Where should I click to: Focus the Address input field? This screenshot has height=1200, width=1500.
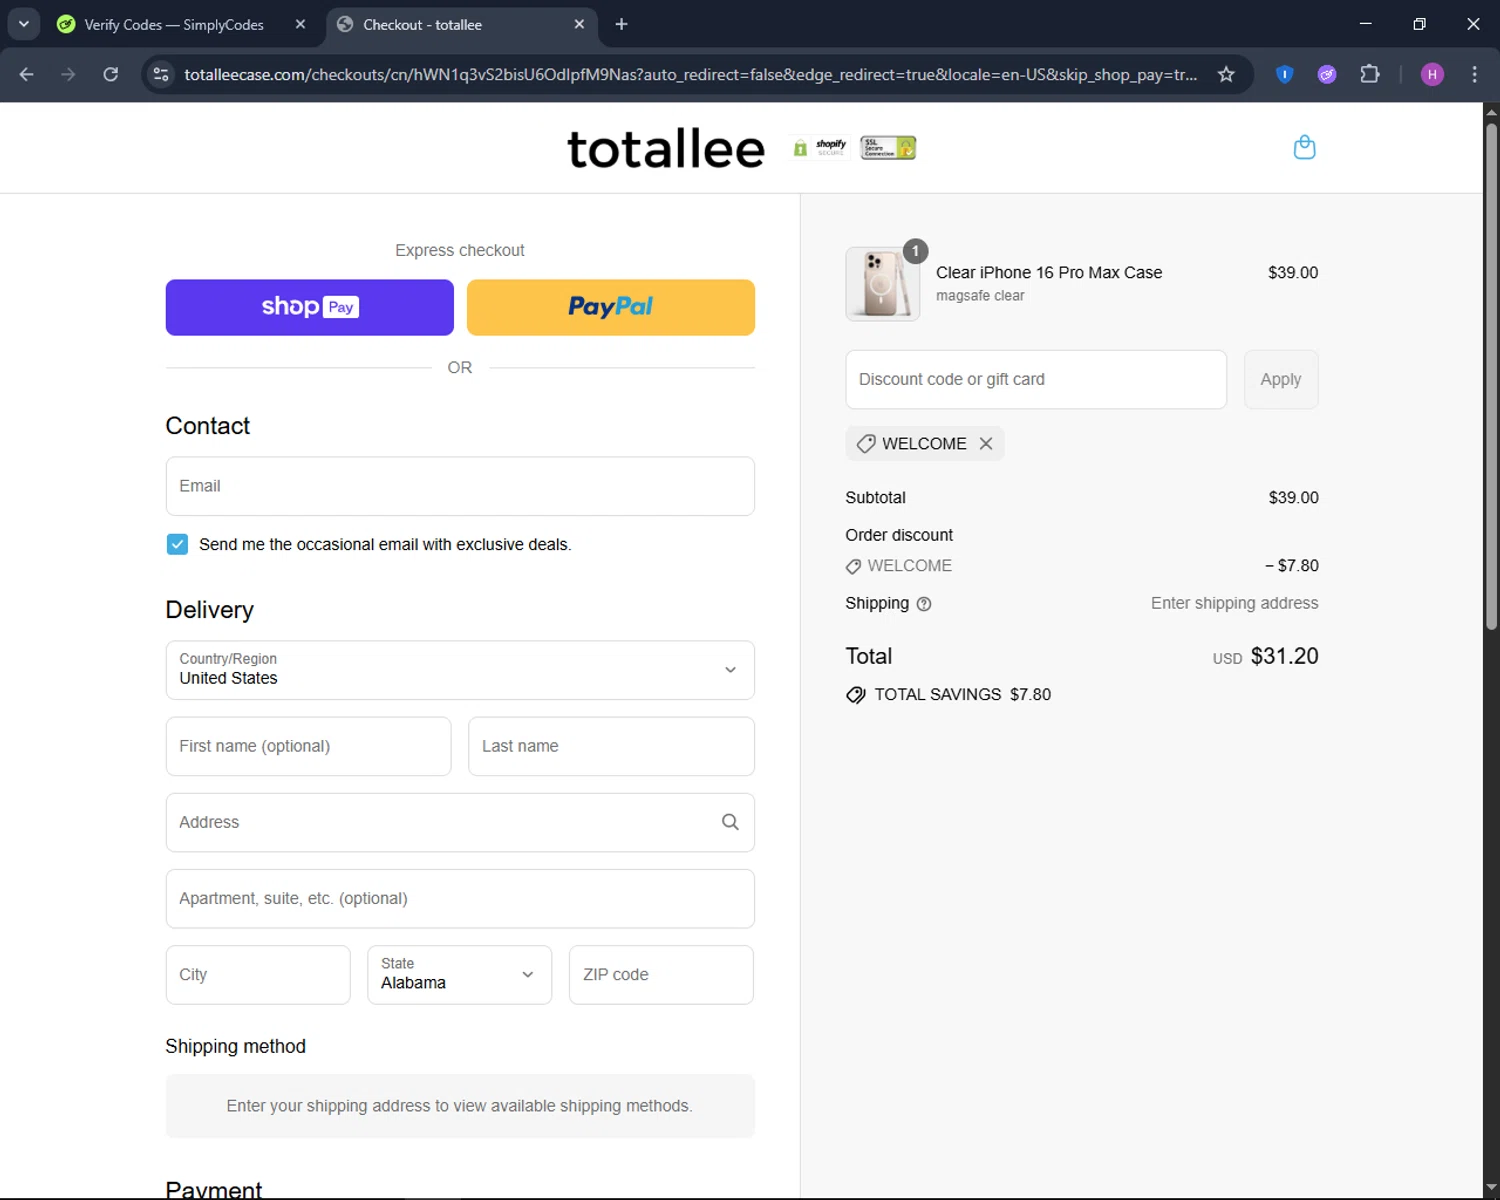tap(460, 822)
